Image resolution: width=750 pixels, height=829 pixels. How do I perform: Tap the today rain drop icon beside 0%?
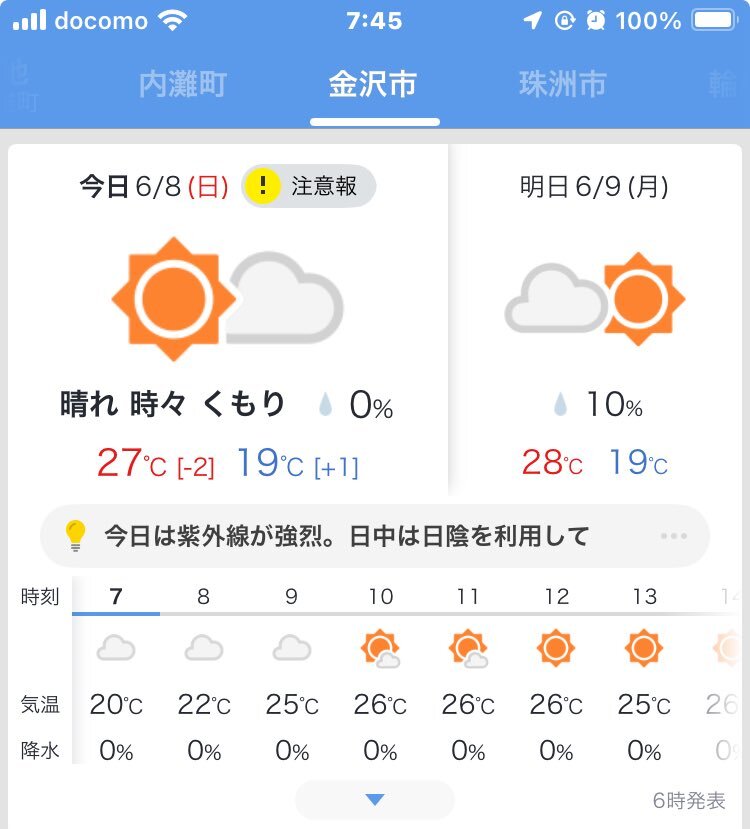326,405
